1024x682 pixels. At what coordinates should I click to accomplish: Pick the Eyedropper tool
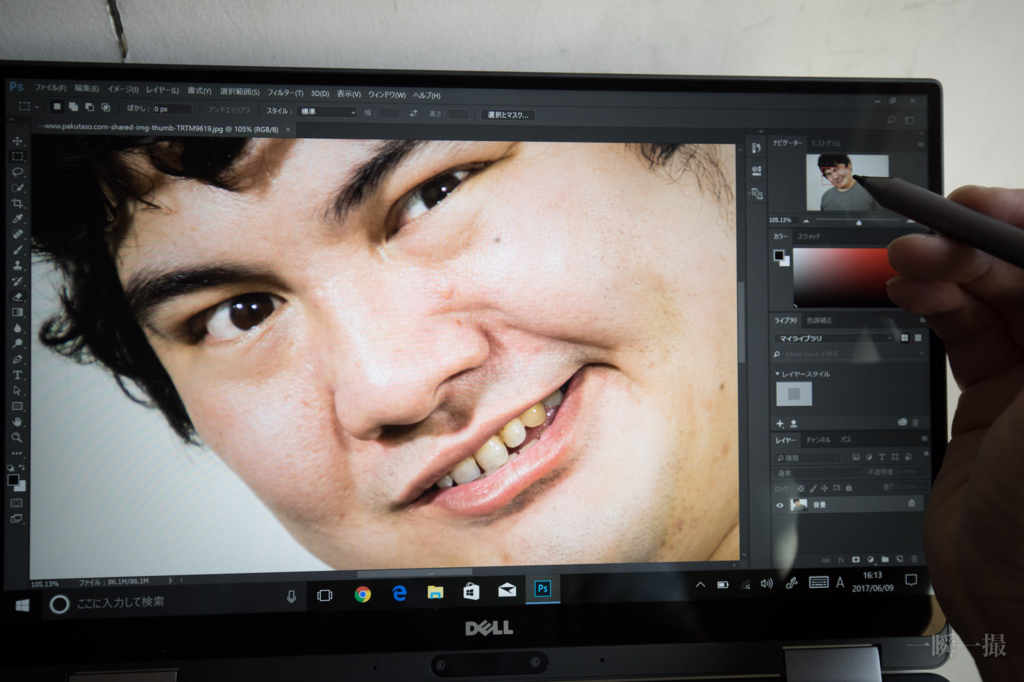tap(18, 219)
